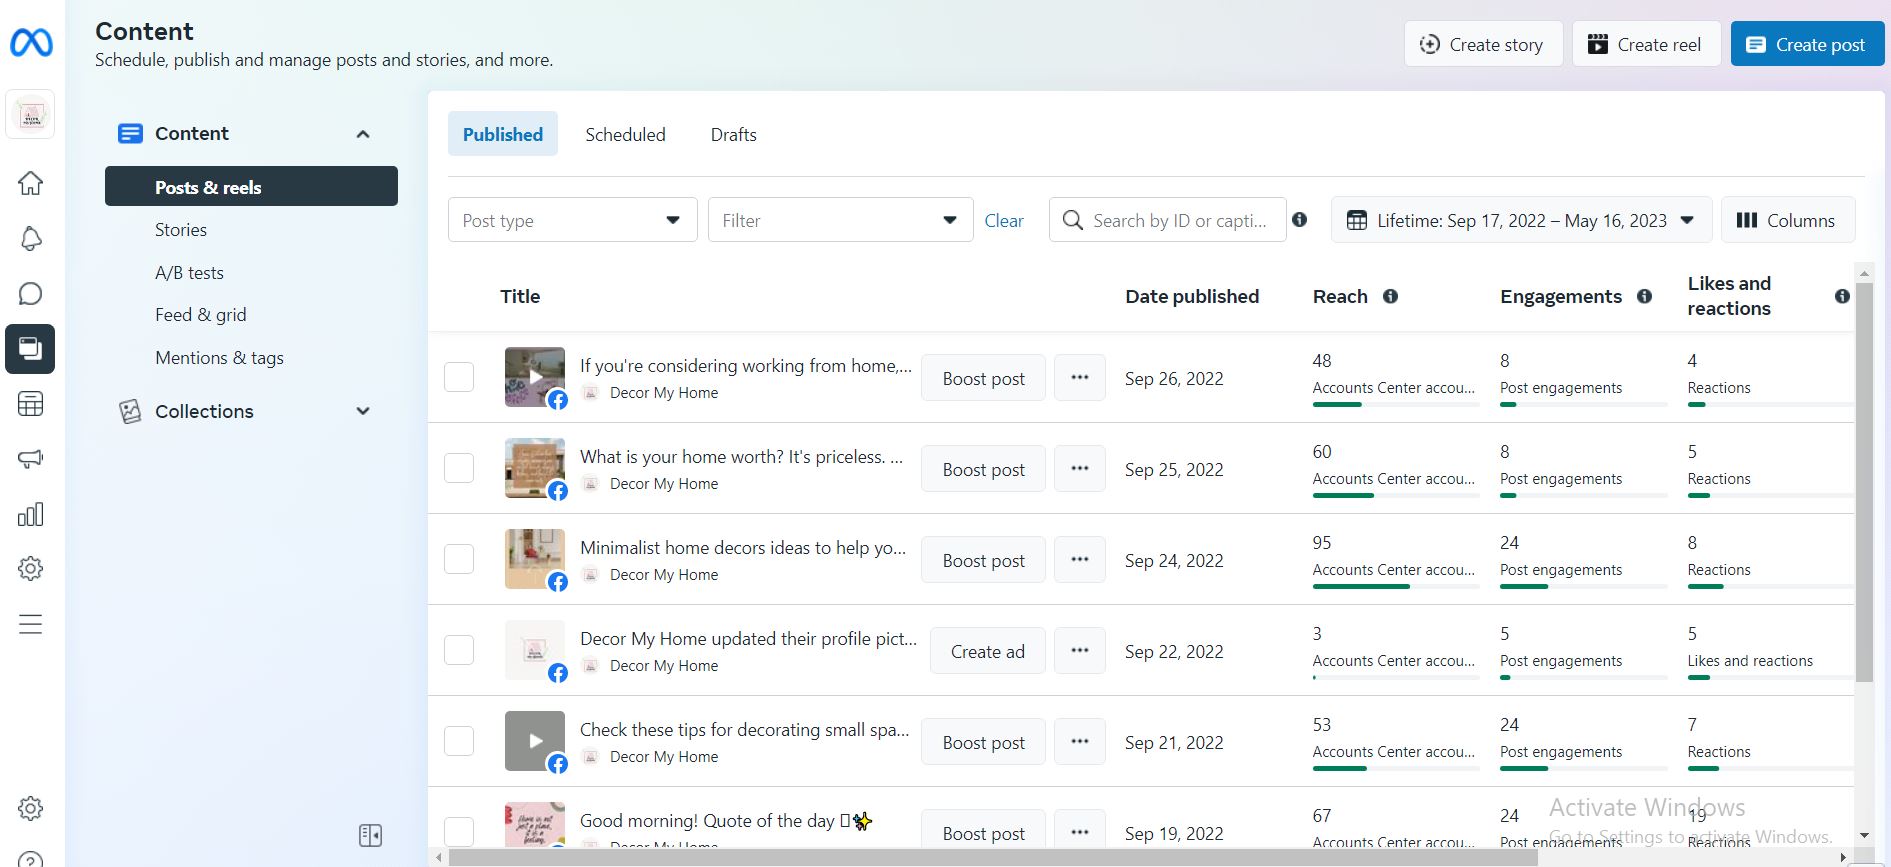1891x867 pixels.
Task: Collapse the navigation panel icon
Action: (x=370, y=835)
